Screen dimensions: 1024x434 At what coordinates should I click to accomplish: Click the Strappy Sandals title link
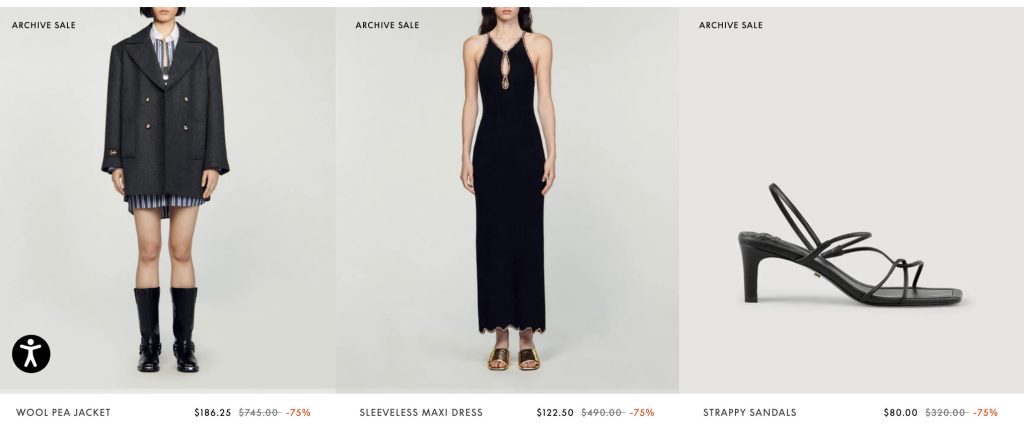pyautogui.click(x=750, y=412)
